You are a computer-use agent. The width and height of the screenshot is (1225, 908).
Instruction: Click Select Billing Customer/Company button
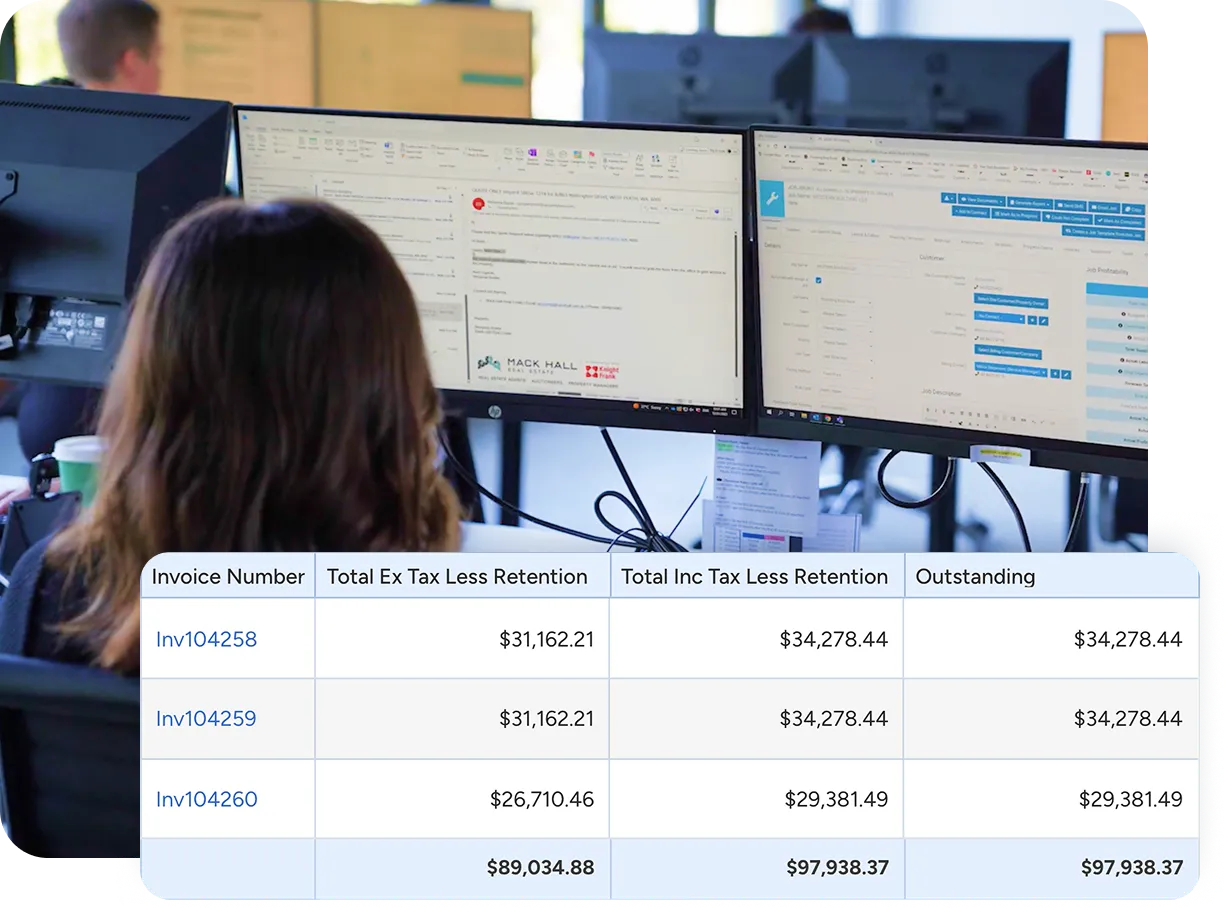pyautogui.click(x=1008, y=352)
